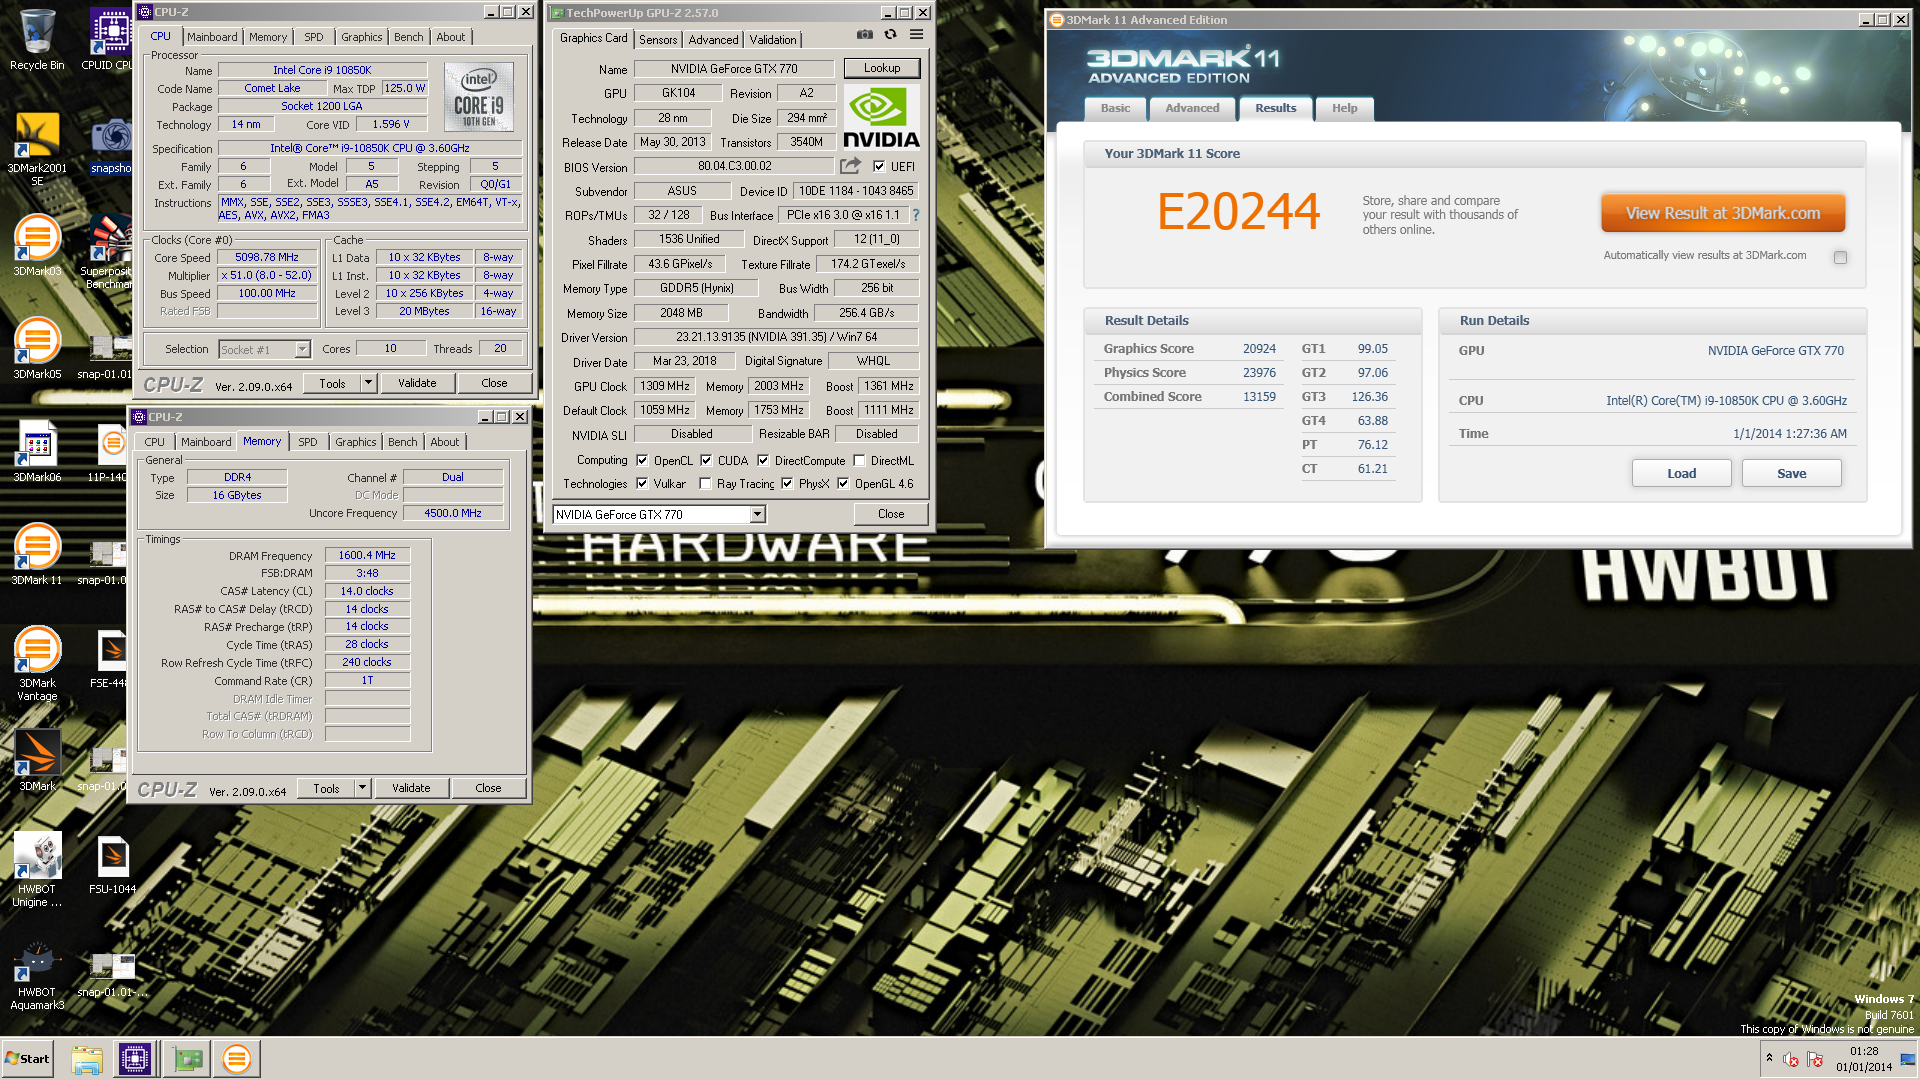Click the Graphics Score value 20924
Viewport: 1920px width, 1080px height.
[x=1259, y=349]
